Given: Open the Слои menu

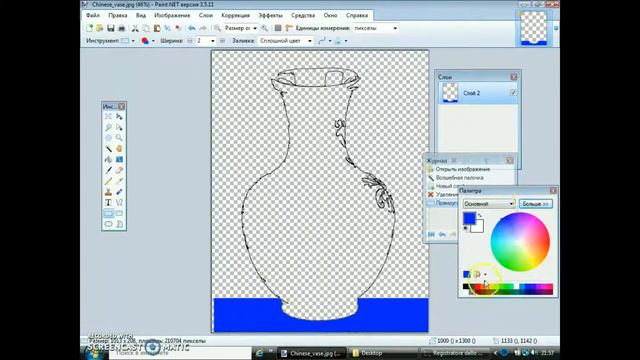Looking at the screenshot, I should (x=206, y=15).
